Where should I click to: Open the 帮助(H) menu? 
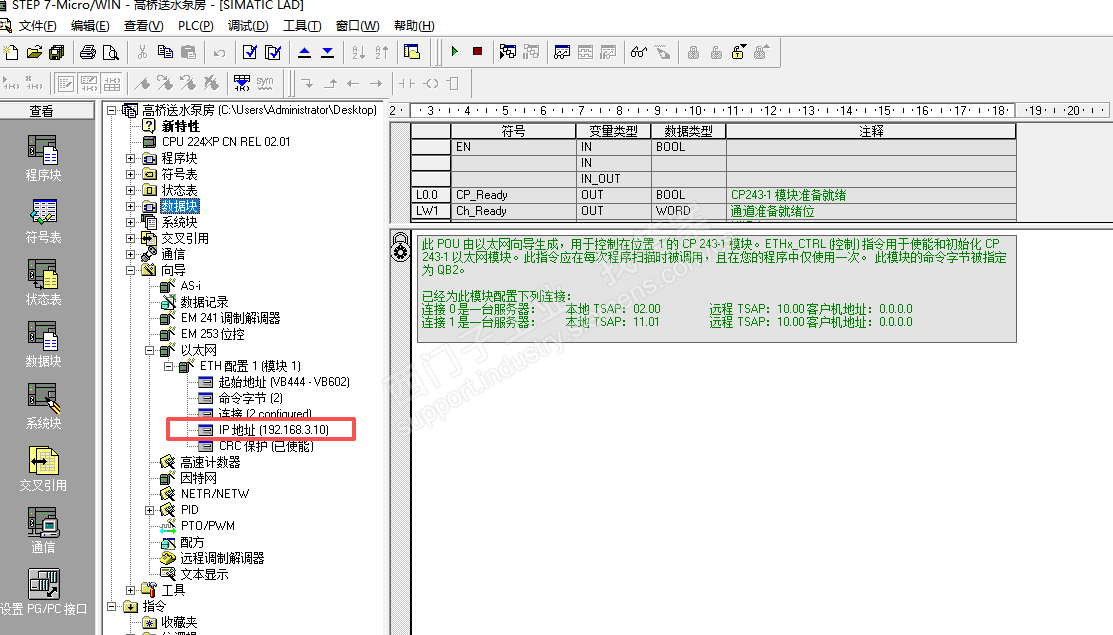click(x=414, y=26)
